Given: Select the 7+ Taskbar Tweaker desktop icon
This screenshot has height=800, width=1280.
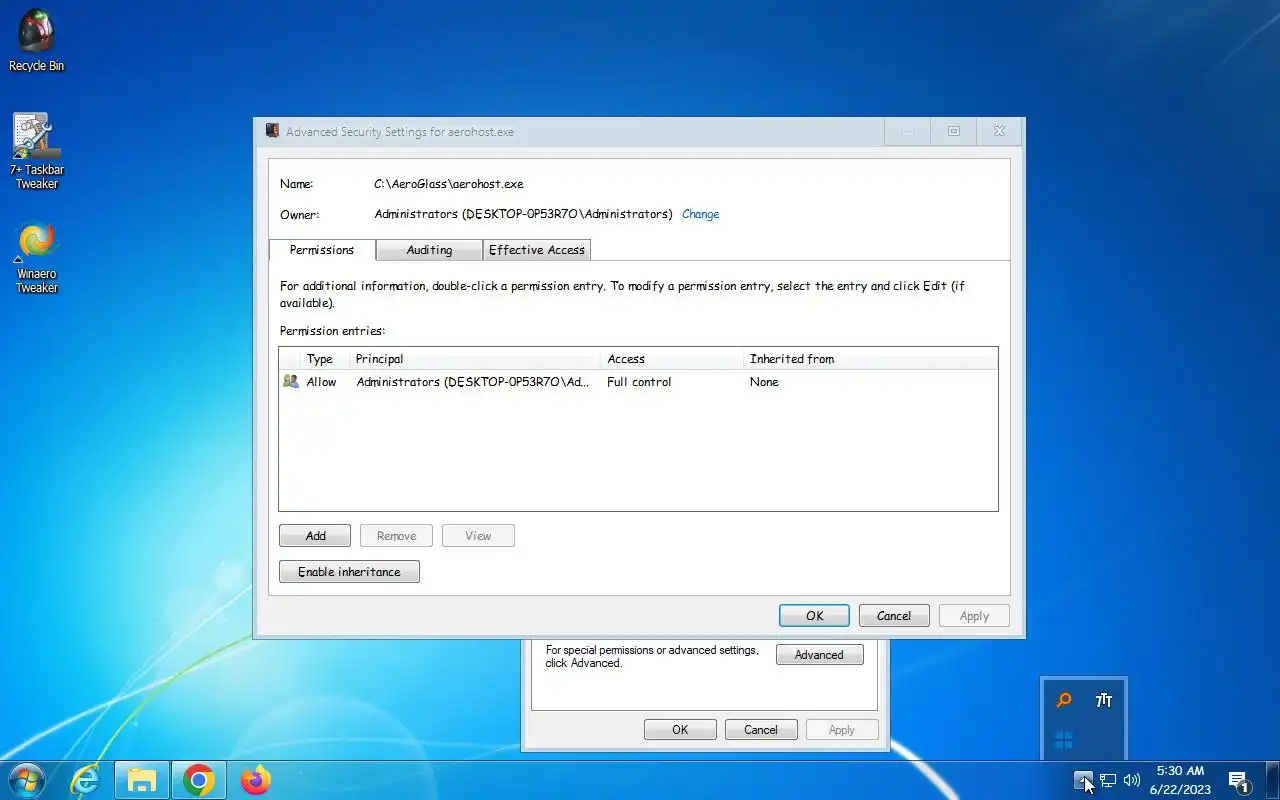Looking at the screenshot, I should 36,150.
